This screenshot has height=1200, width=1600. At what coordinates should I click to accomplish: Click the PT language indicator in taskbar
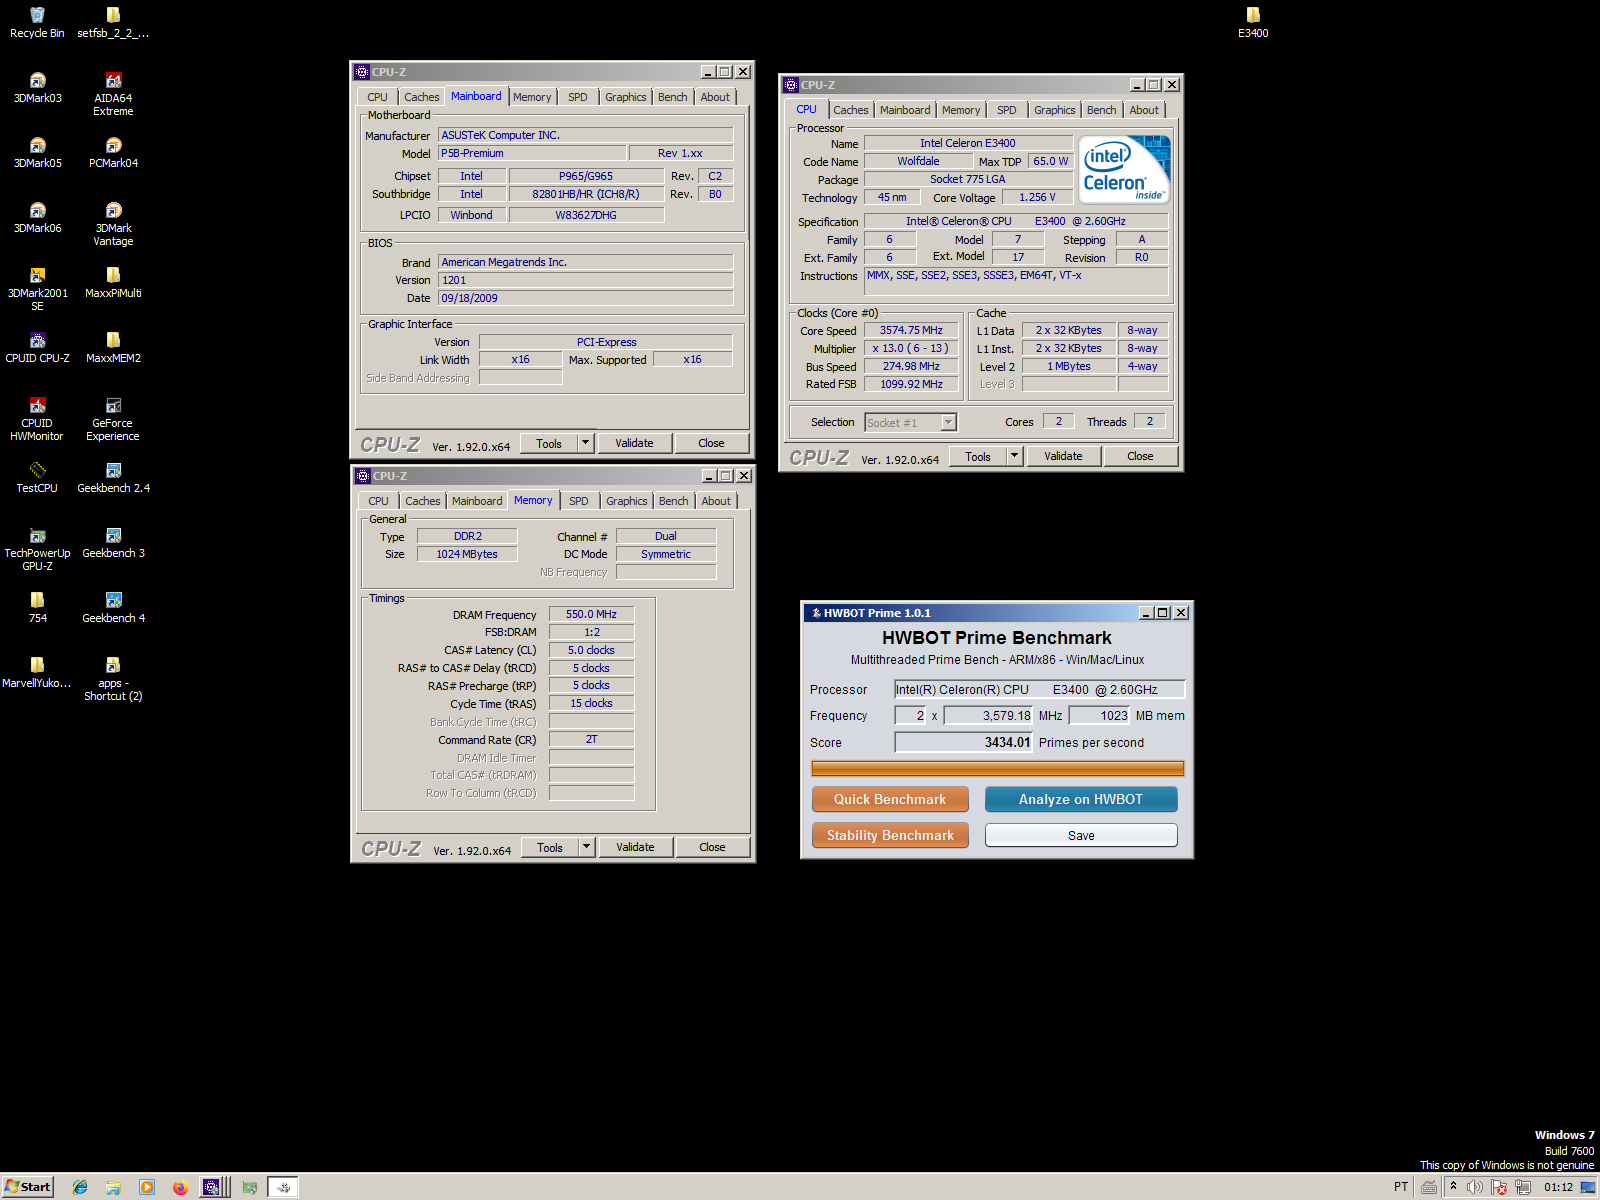(x=1401, y=1187)
